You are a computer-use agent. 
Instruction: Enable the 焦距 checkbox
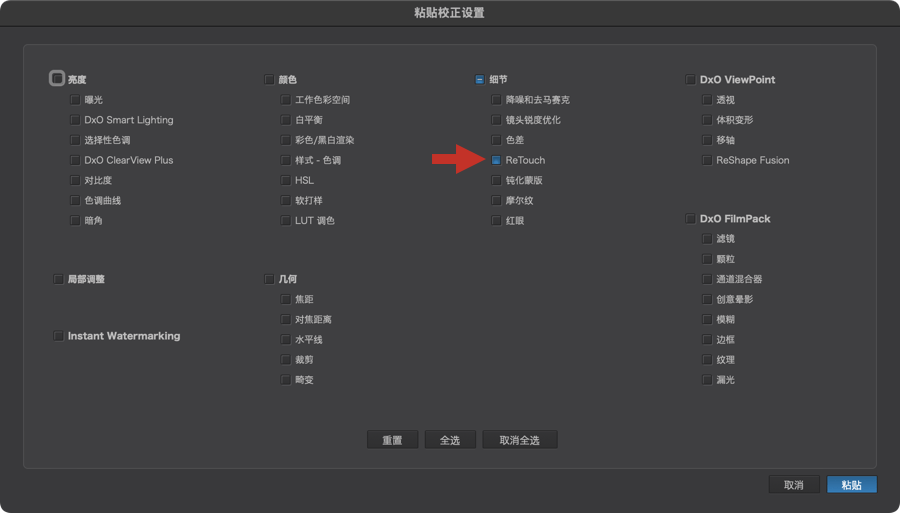(286, 299)
